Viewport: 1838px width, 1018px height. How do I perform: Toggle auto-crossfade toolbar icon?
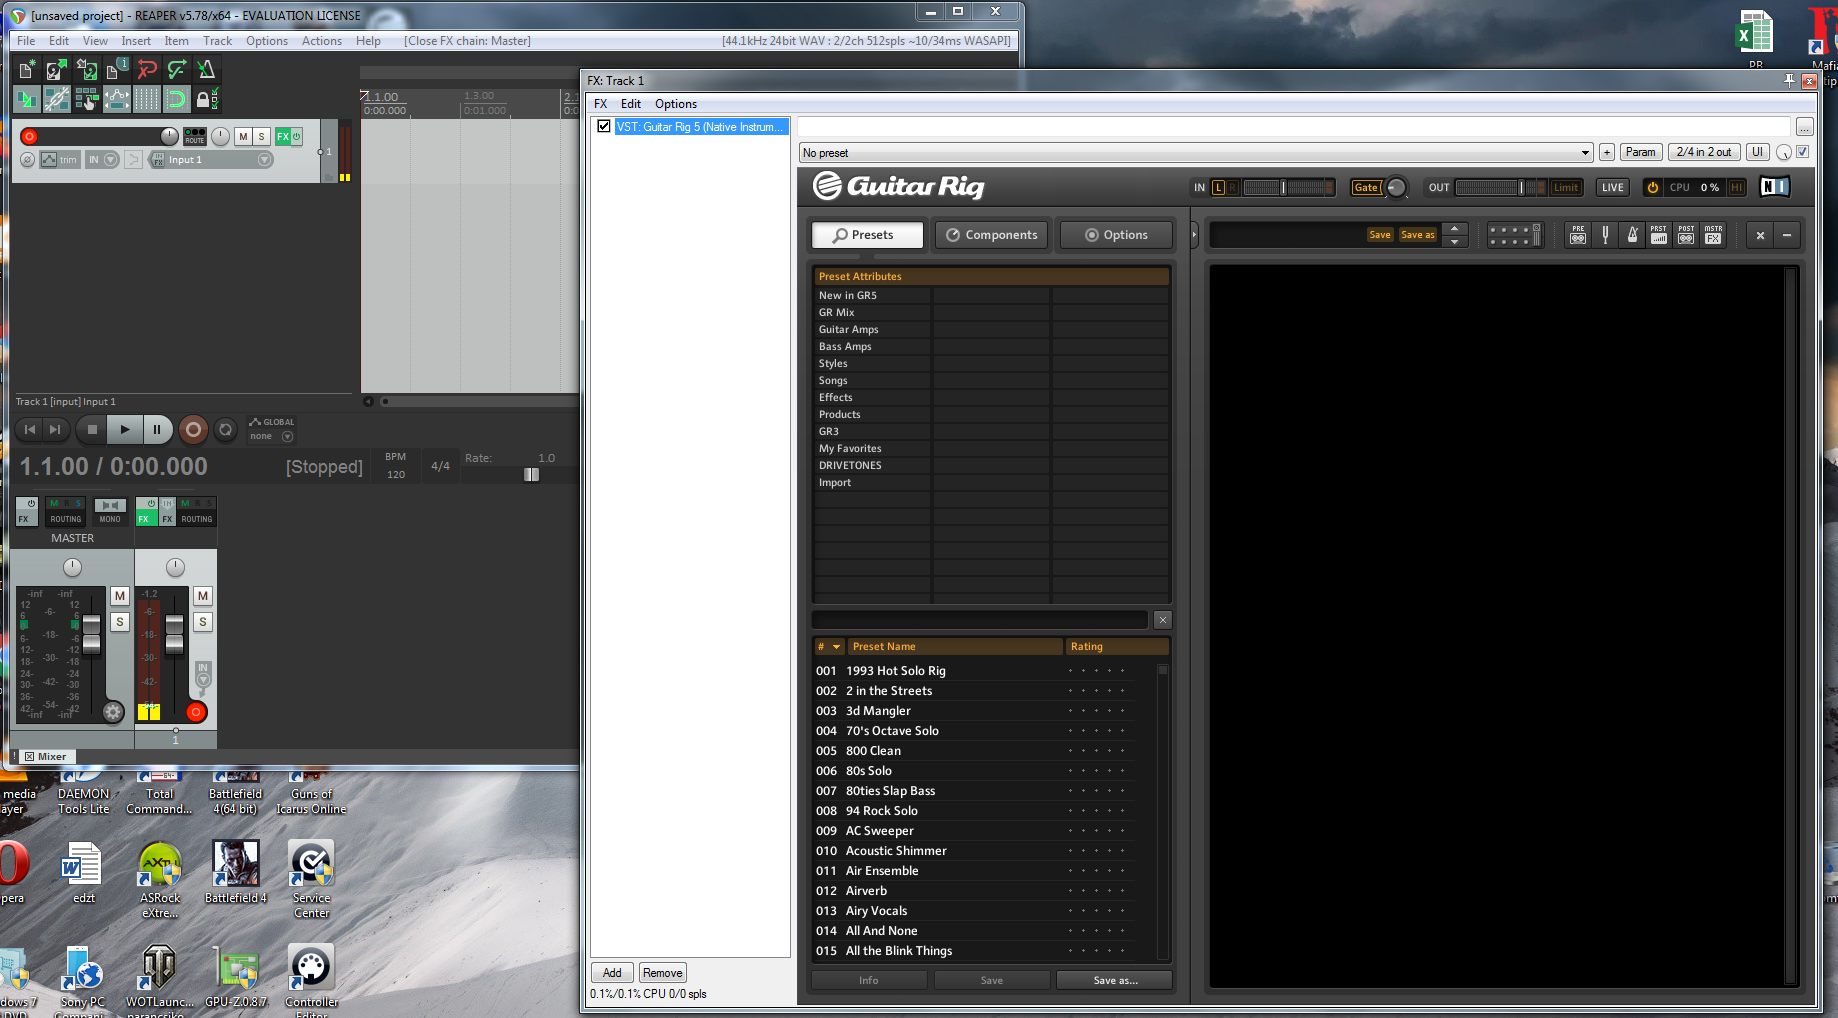(27, 99)
